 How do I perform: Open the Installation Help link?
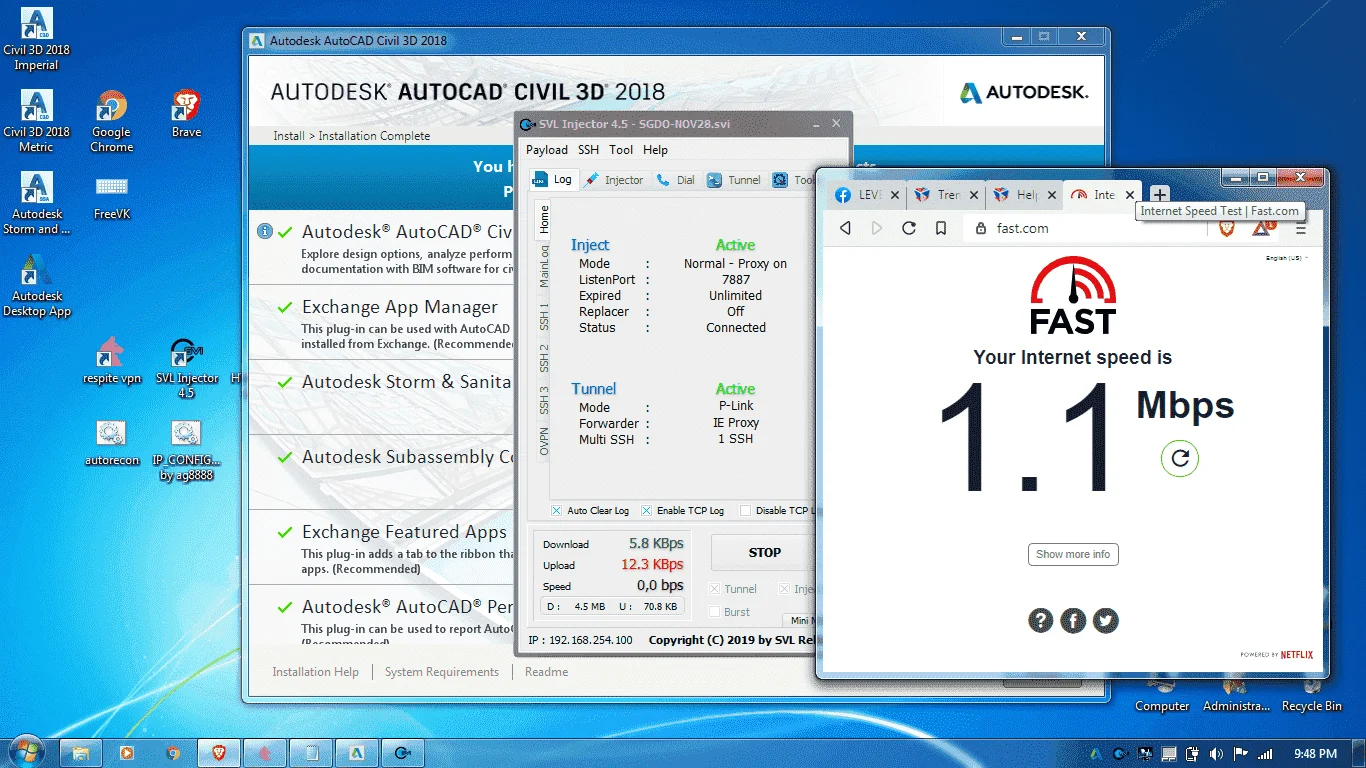pyautogui.click(x=315, y=672)
